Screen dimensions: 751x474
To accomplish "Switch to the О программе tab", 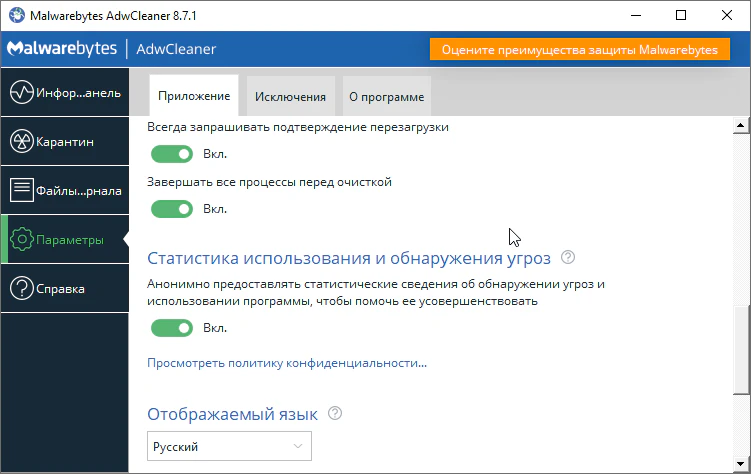I will point(386,97).
